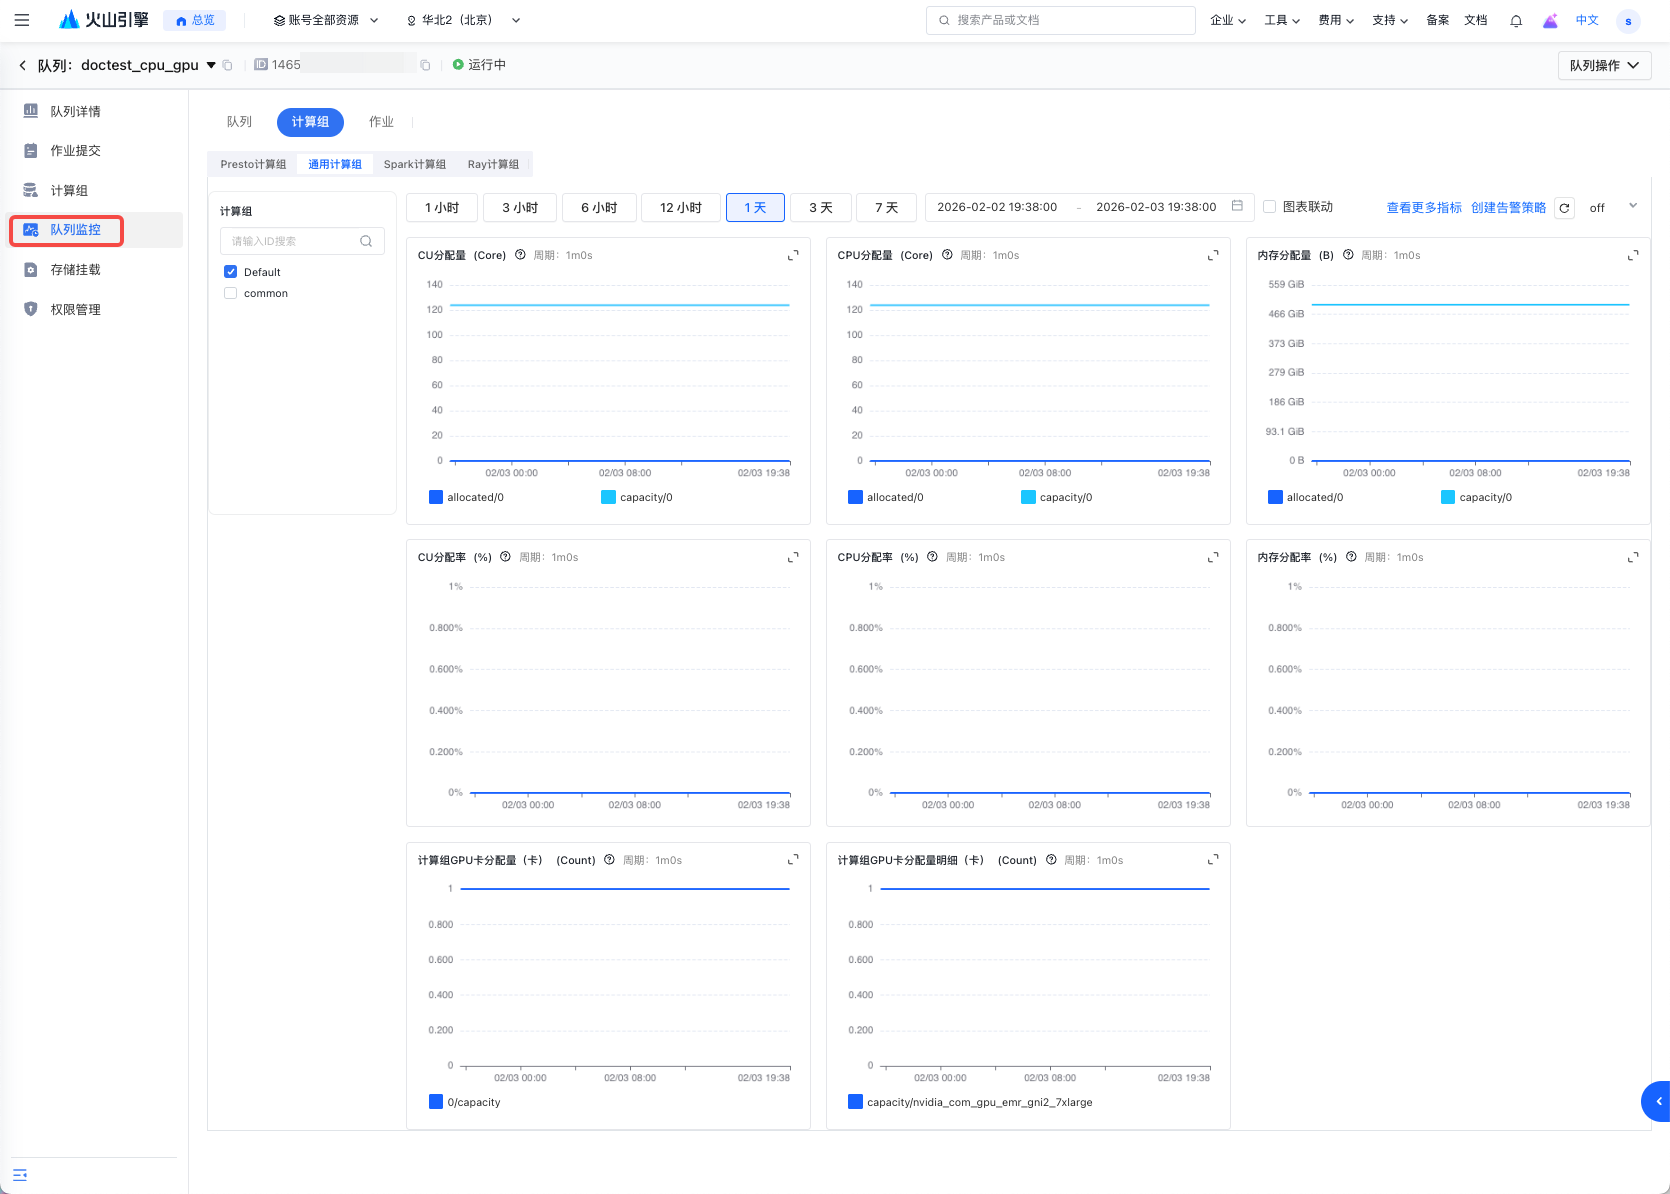Click help icon next to CPU分配率 title
The height and width of the screenshot is (1194, 1670).
point(932,557)
